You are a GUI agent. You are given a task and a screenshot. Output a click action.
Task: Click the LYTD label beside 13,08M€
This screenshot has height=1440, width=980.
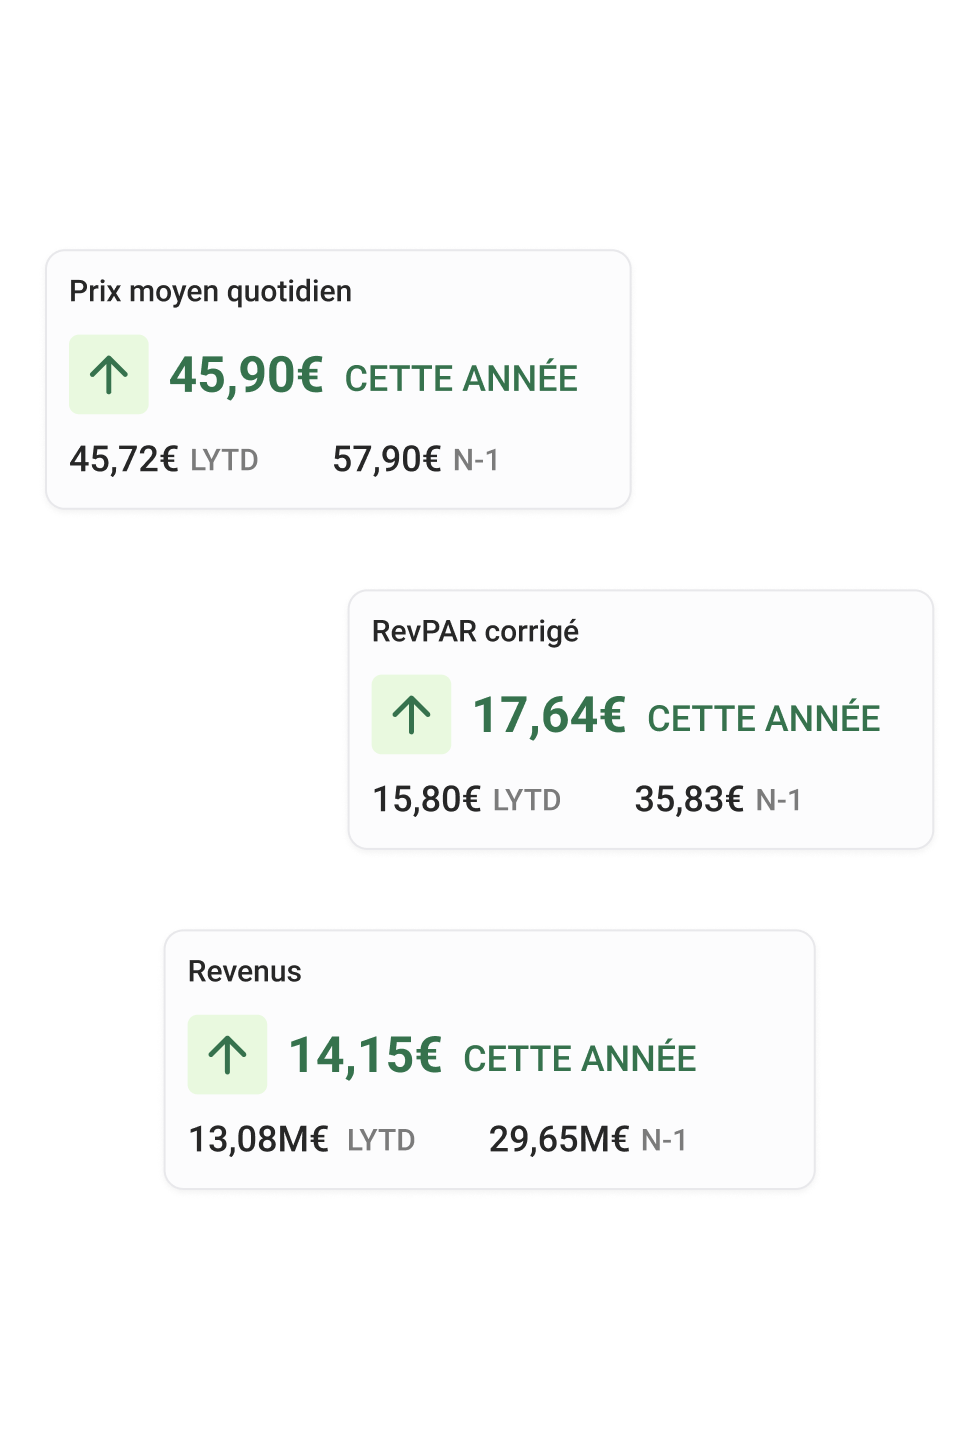tap(381, 1141)
